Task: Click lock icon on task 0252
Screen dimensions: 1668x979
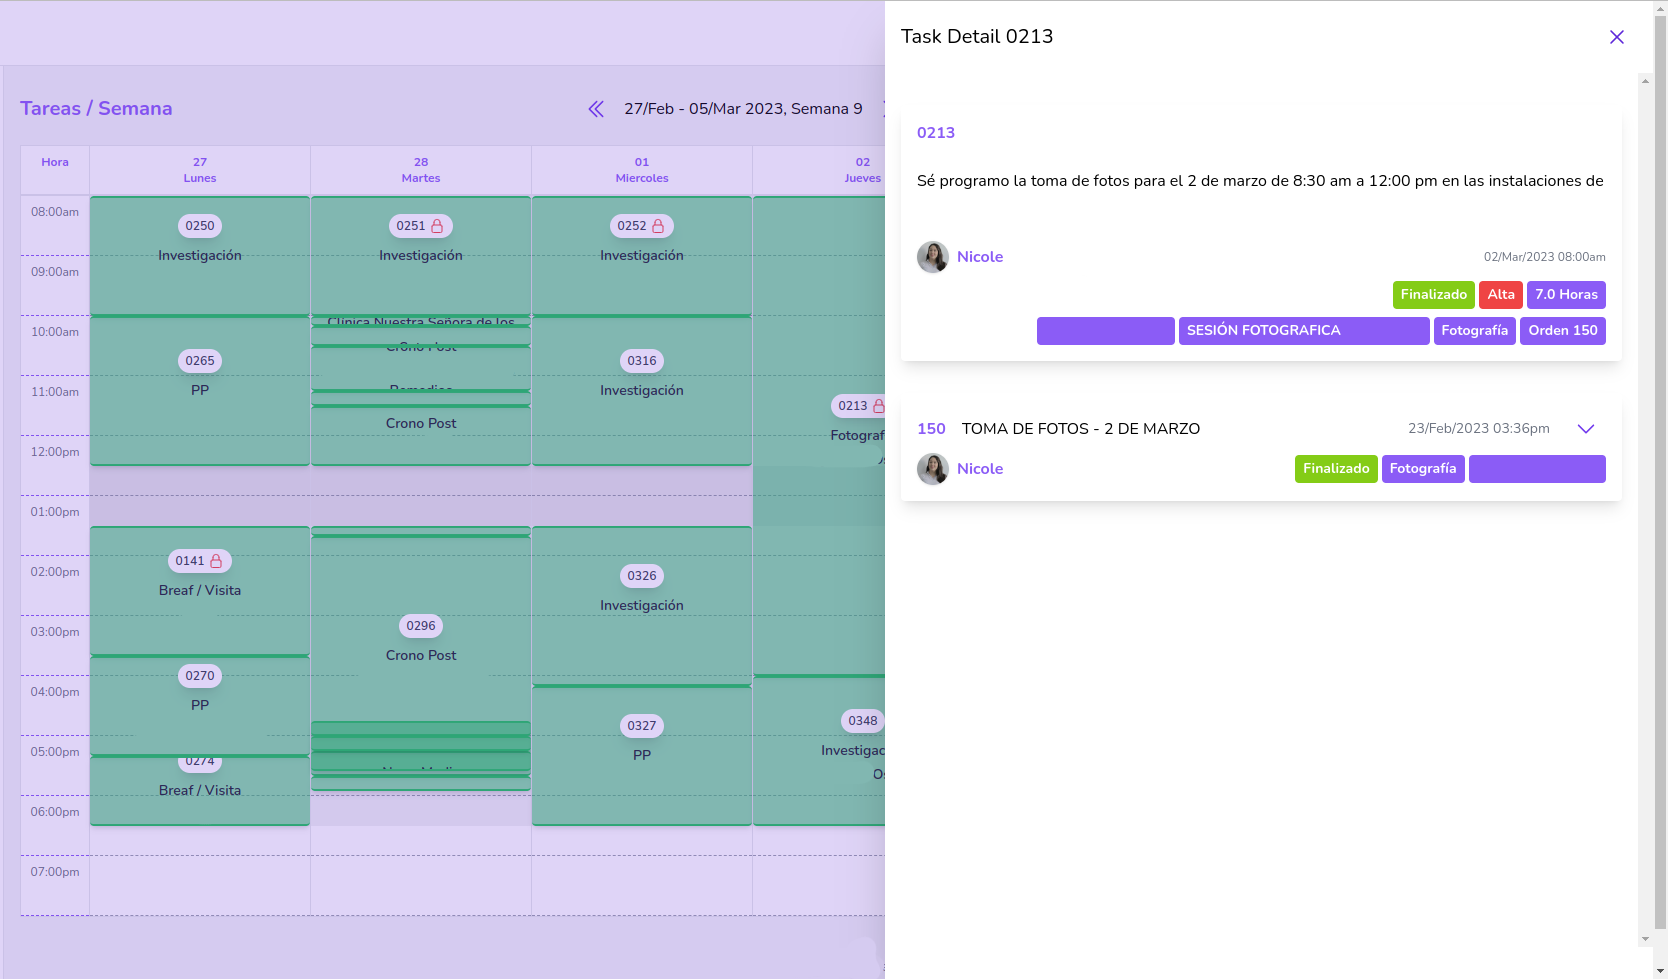Action: pos(658,226)
